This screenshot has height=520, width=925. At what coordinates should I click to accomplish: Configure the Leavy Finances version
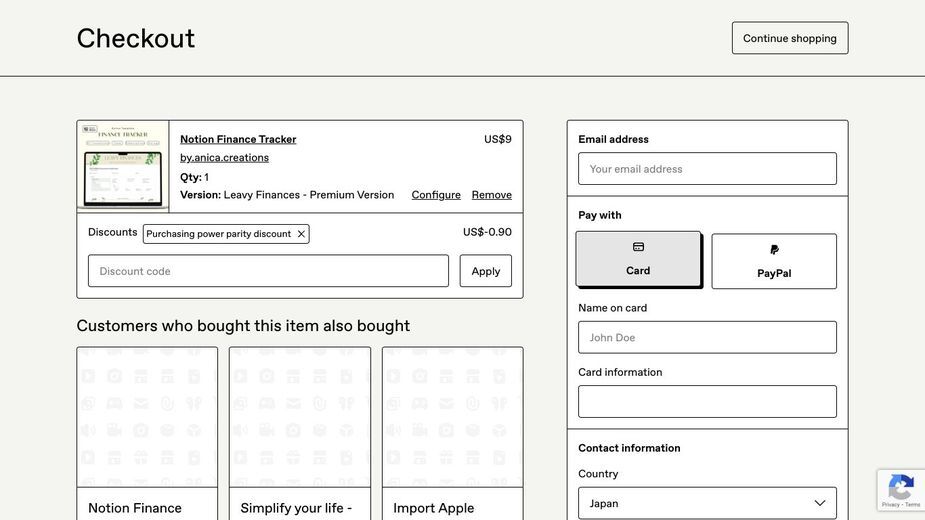[436, 195]
